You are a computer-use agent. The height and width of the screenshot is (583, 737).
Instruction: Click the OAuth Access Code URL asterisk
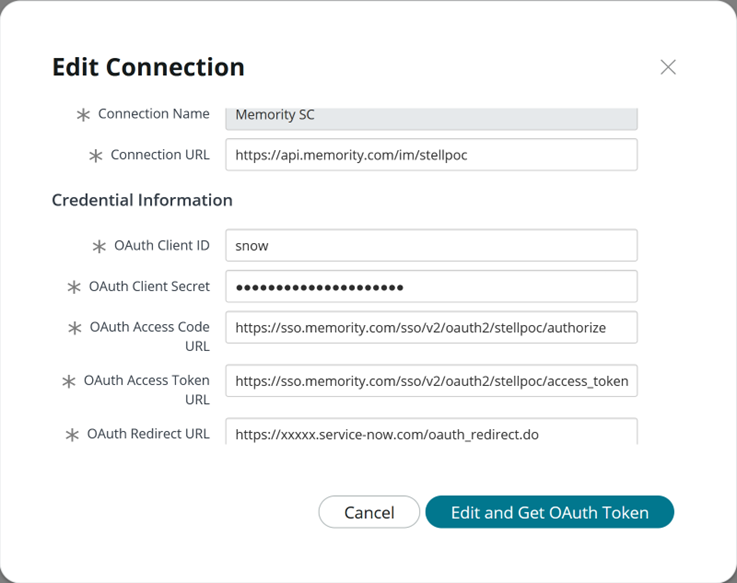(x=75, y=328)
